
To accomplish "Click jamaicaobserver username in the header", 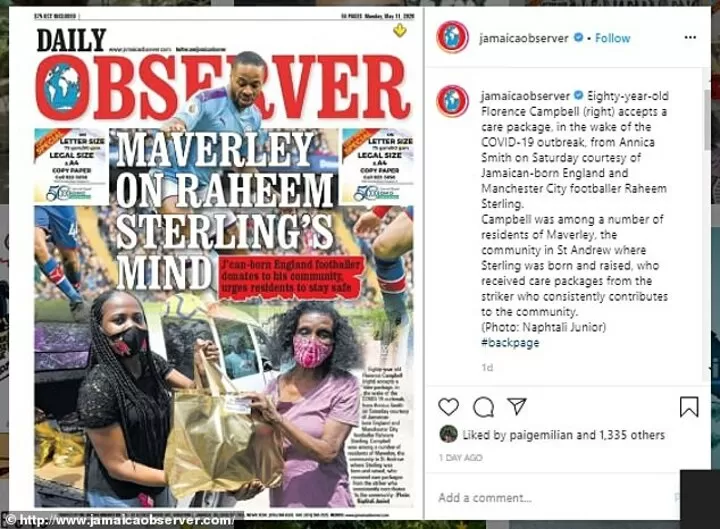I will point(523,38).
